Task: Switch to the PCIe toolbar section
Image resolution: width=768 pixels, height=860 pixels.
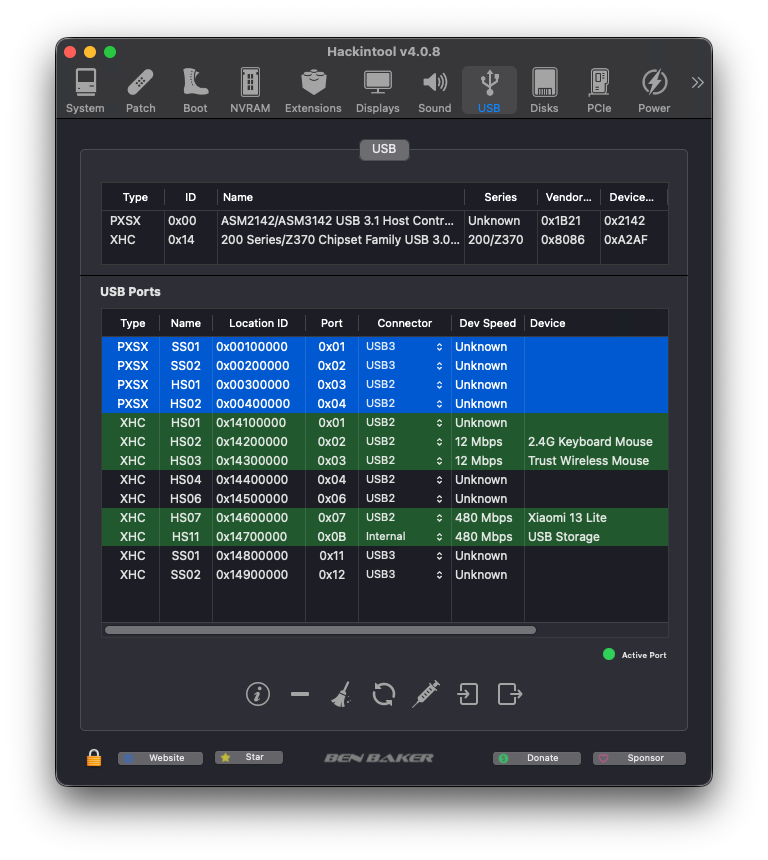Action: click(599, 91)
